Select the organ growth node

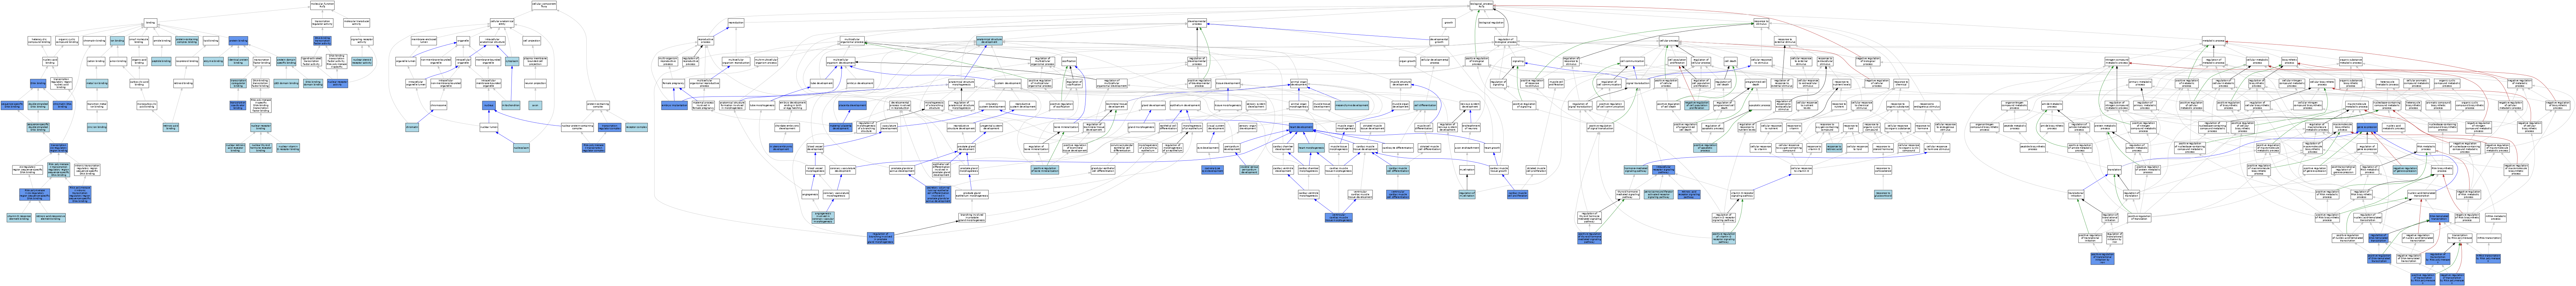click(x=1407, y=61)
